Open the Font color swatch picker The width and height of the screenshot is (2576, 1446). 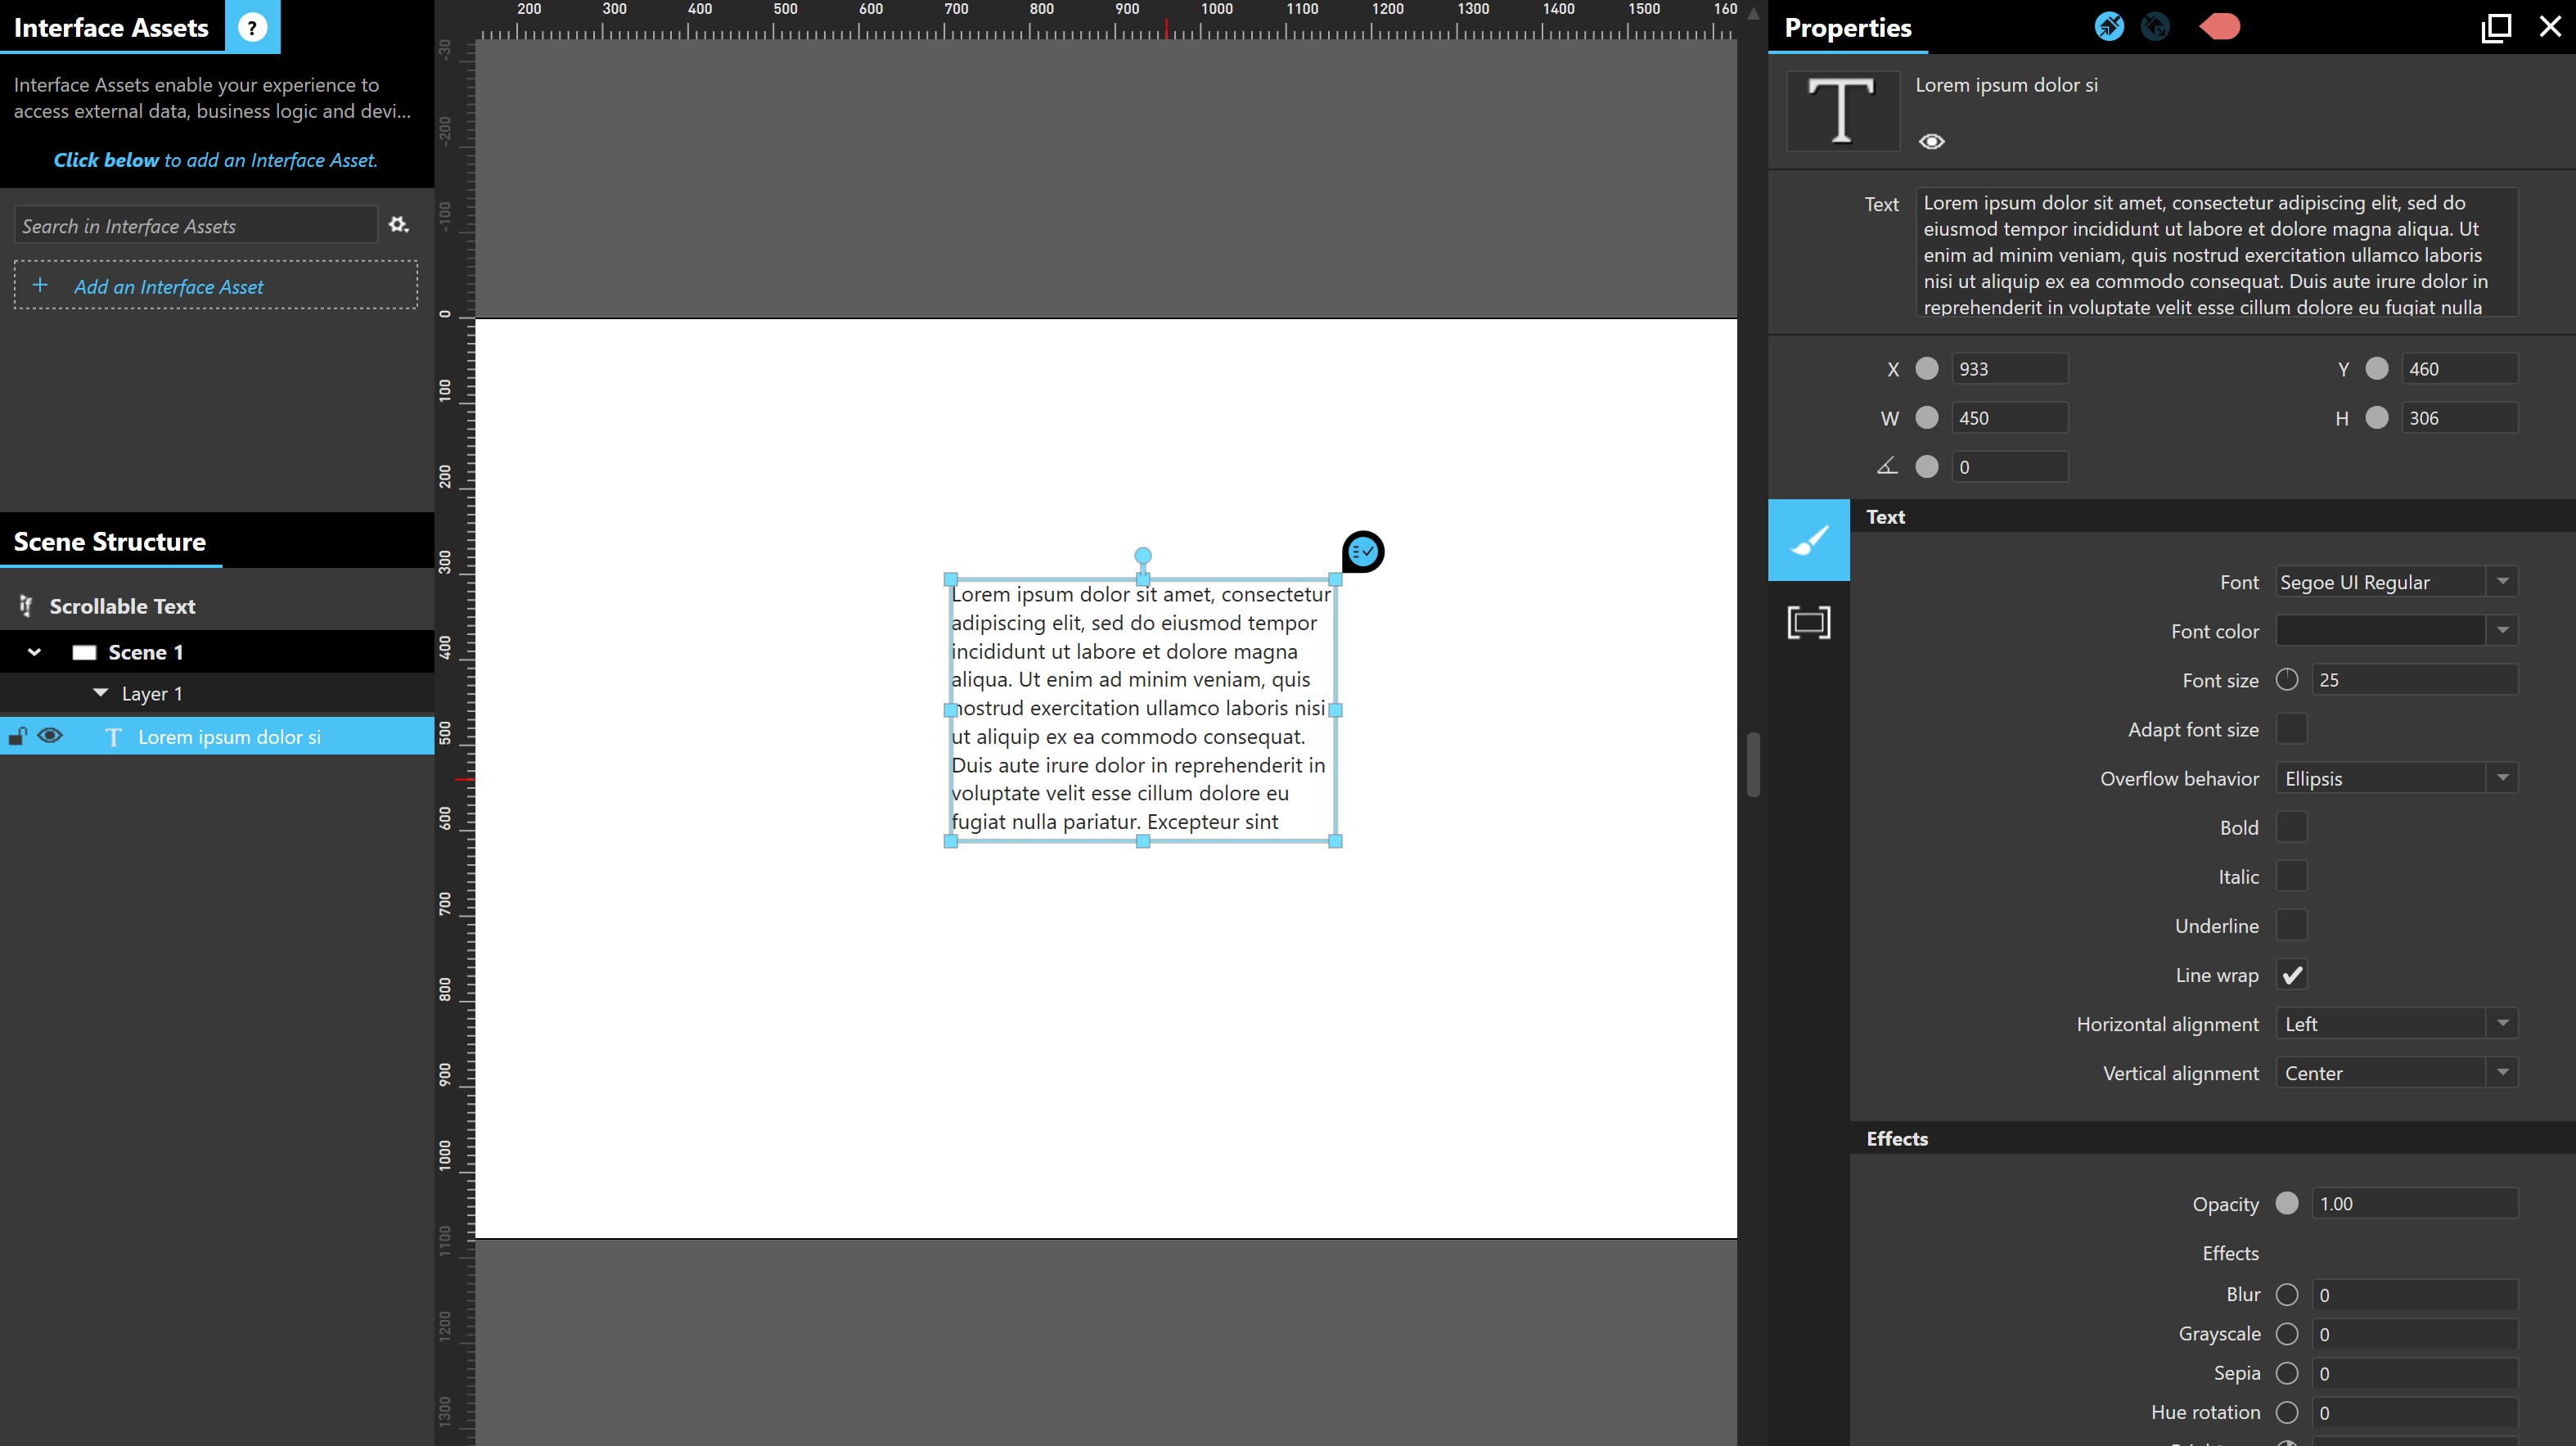(2380, 630)
